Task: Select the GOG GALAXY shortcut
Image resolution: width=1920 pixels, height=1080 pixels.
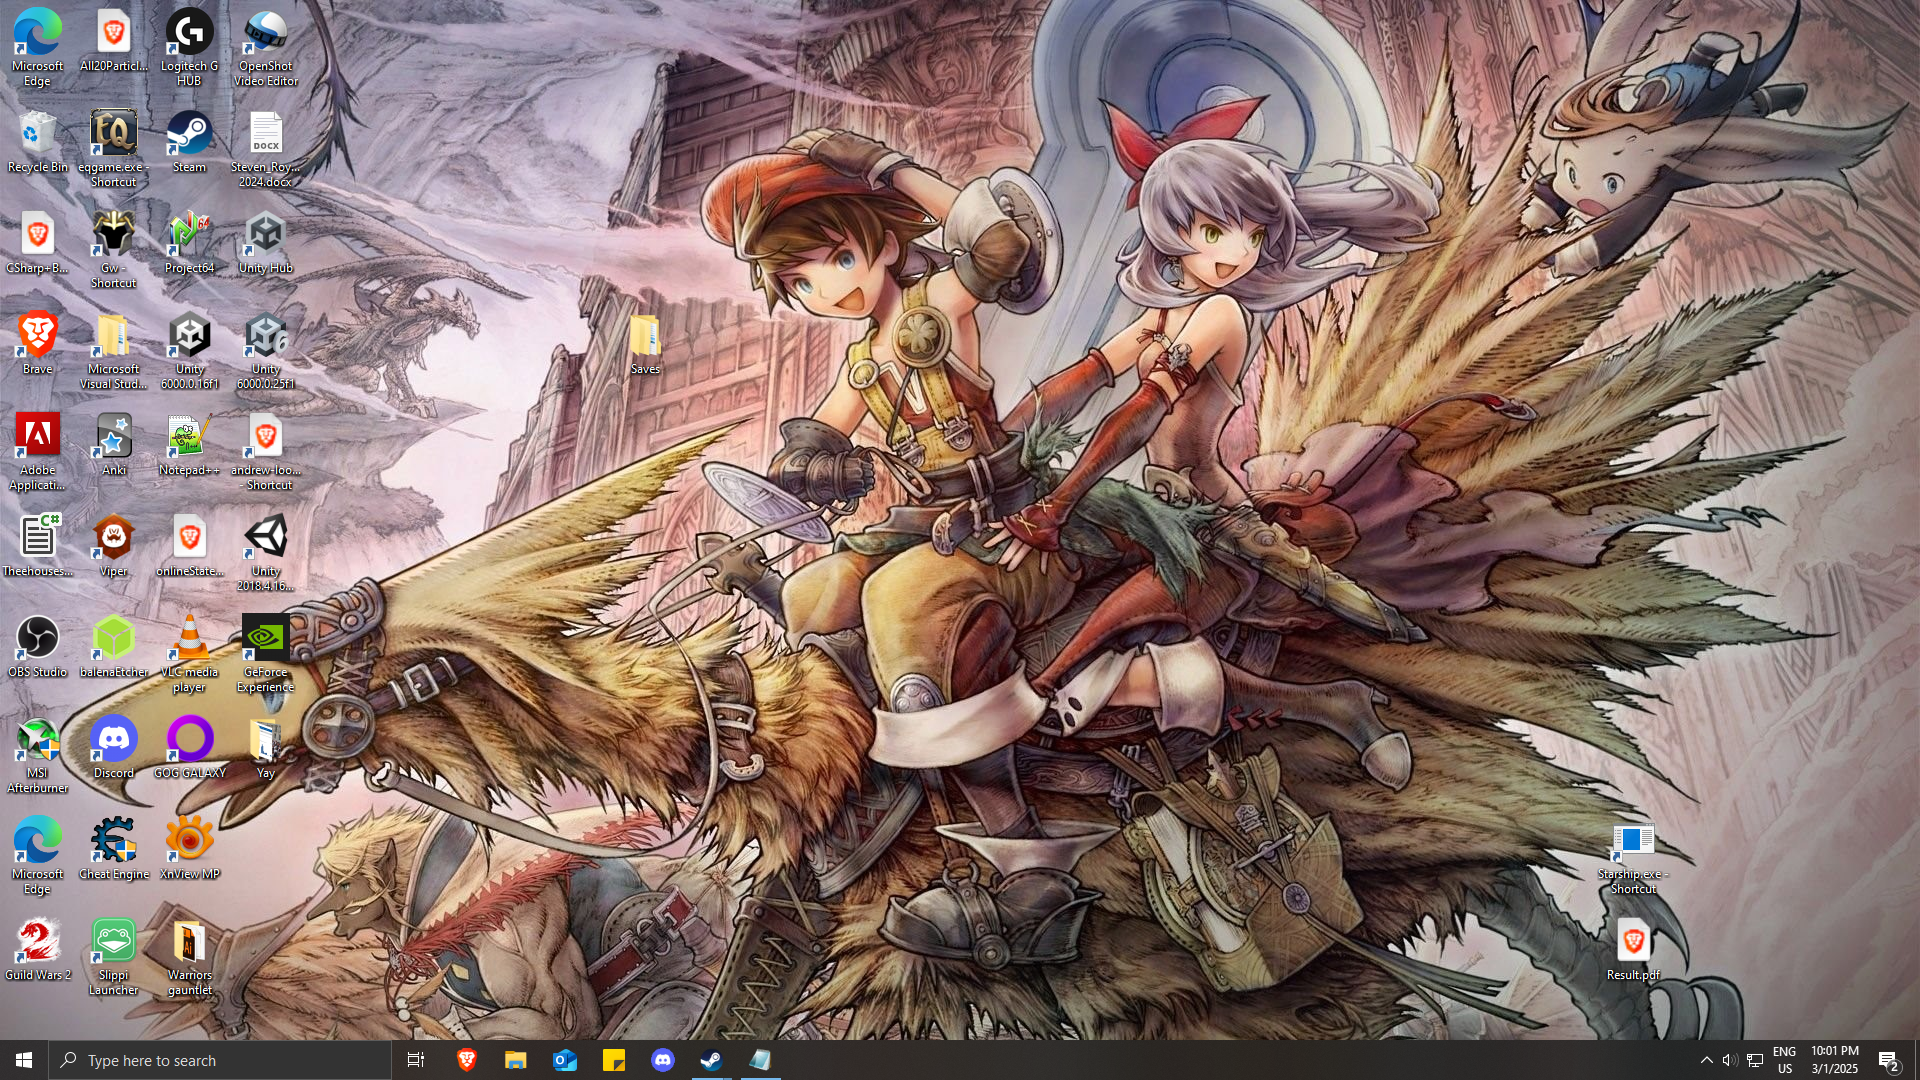Action: pyautogui.click(x=189, y=749)
